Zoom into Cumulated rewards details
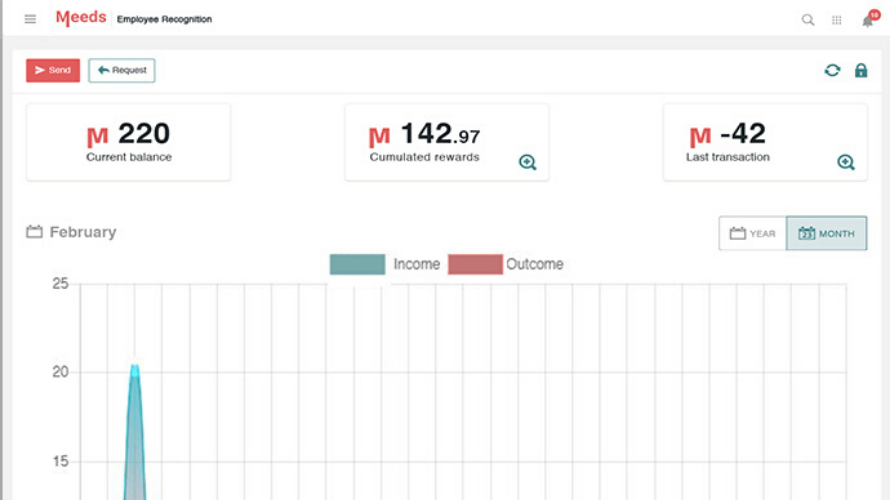The height and width of the screenshot is (500, 890). point(527,162)
